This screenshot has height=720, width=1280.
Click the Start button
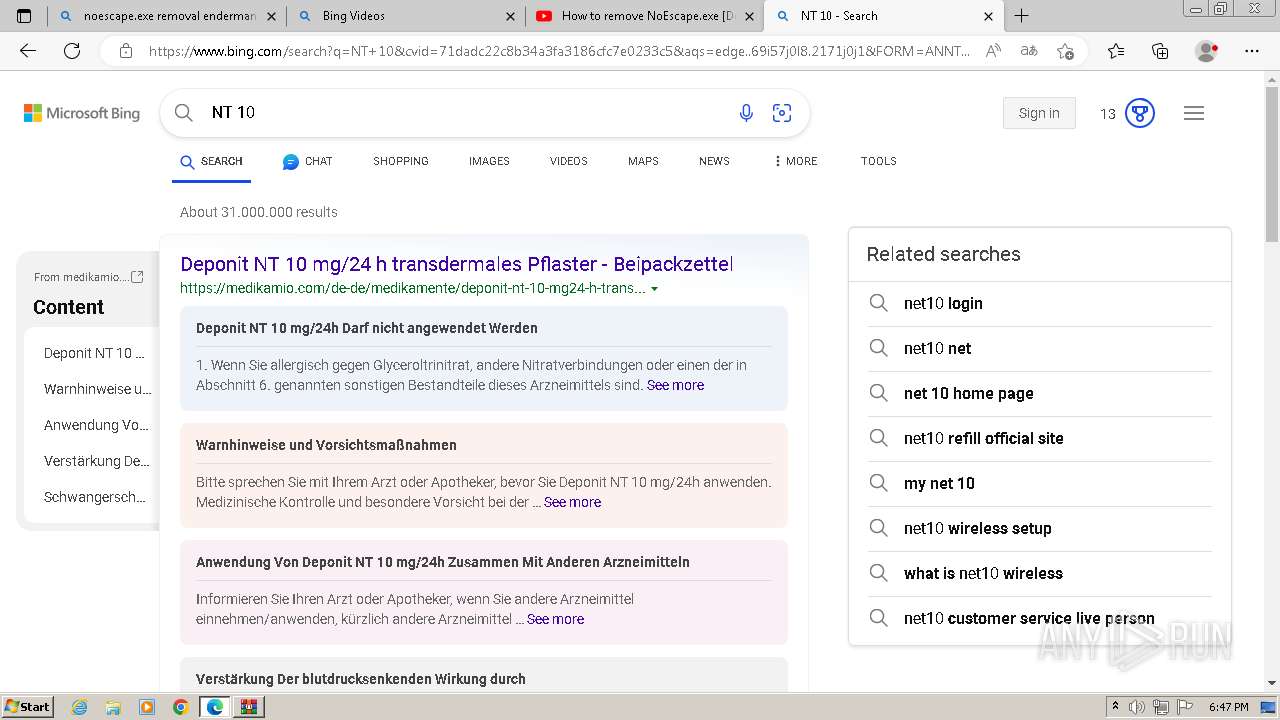pyautogui.click(x=27, y=707)
